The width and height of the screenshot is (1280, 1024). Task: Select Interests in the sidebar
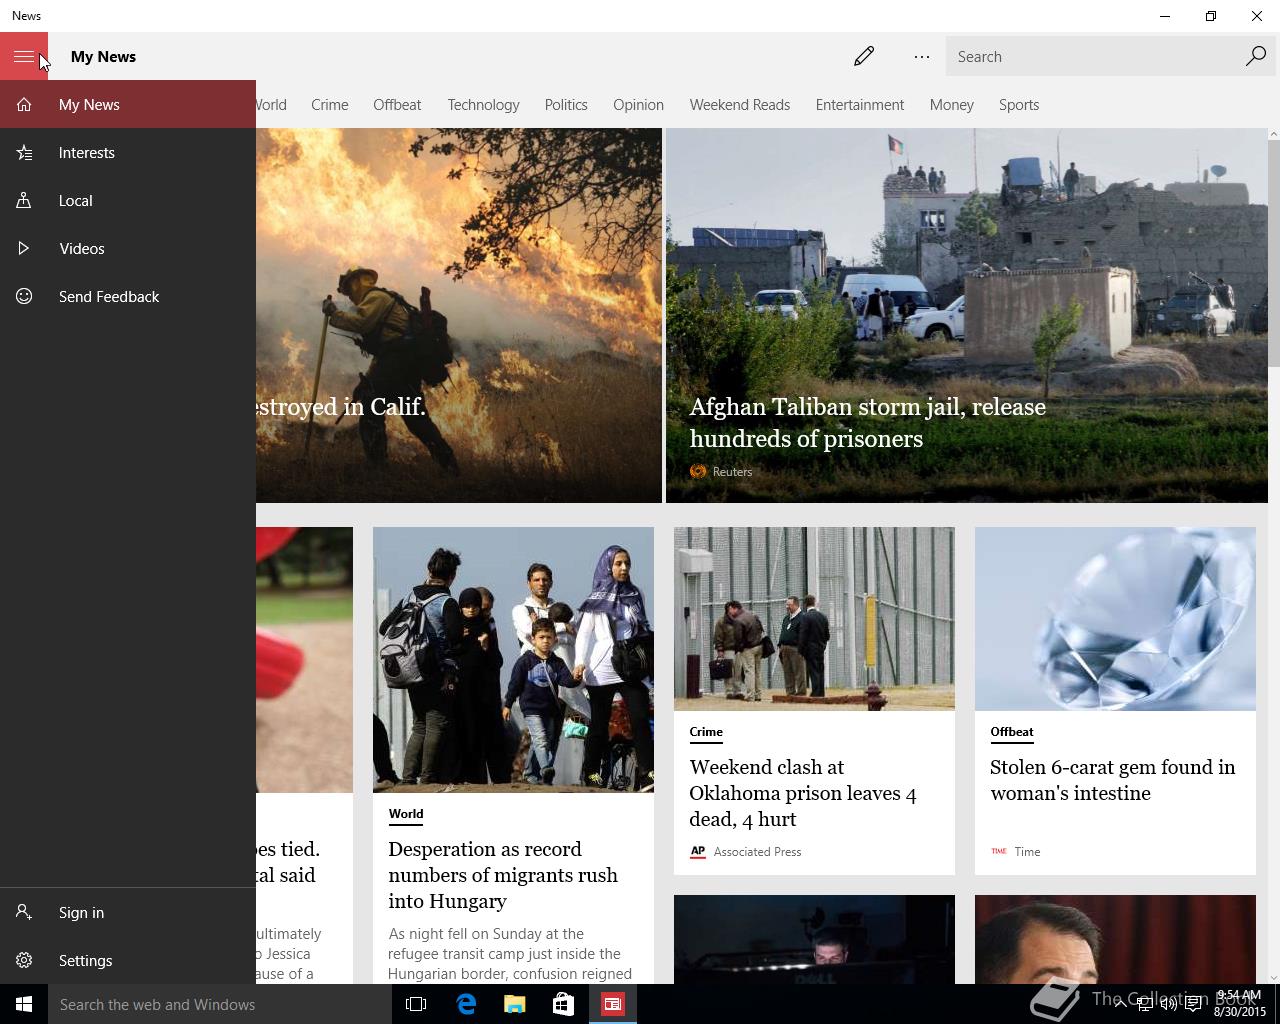pyautogui.click(x=128, y=152)
